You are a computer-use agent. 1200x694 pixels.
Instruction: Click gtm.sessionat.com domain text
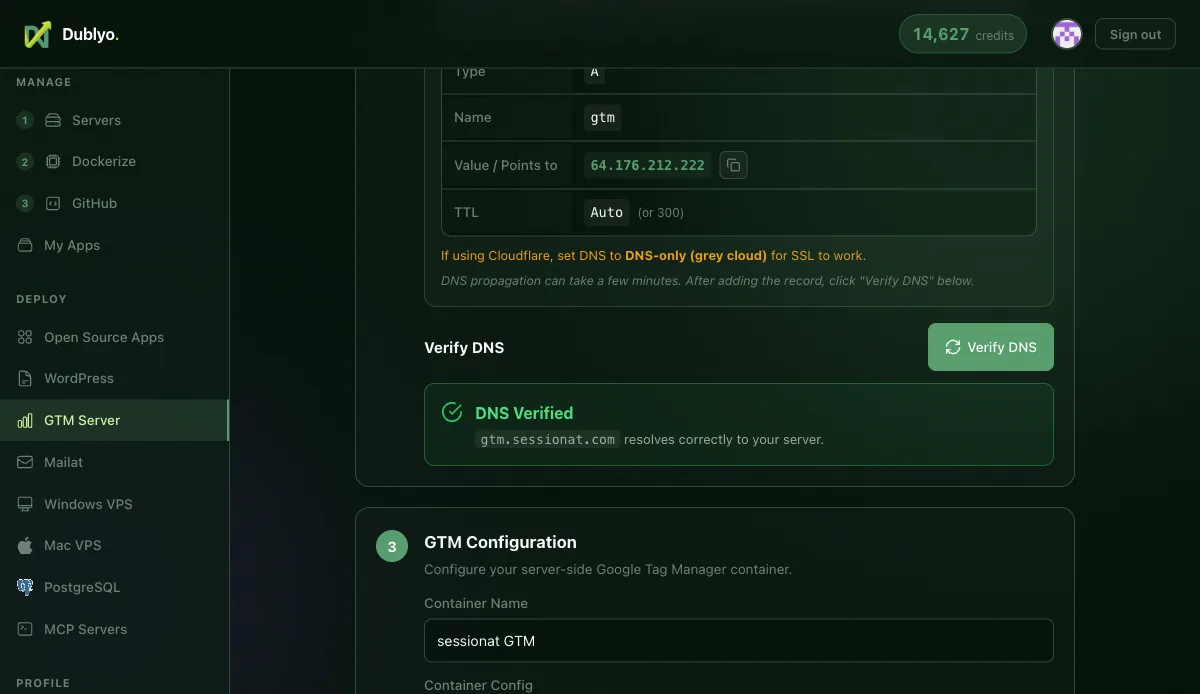coord(547,439)
